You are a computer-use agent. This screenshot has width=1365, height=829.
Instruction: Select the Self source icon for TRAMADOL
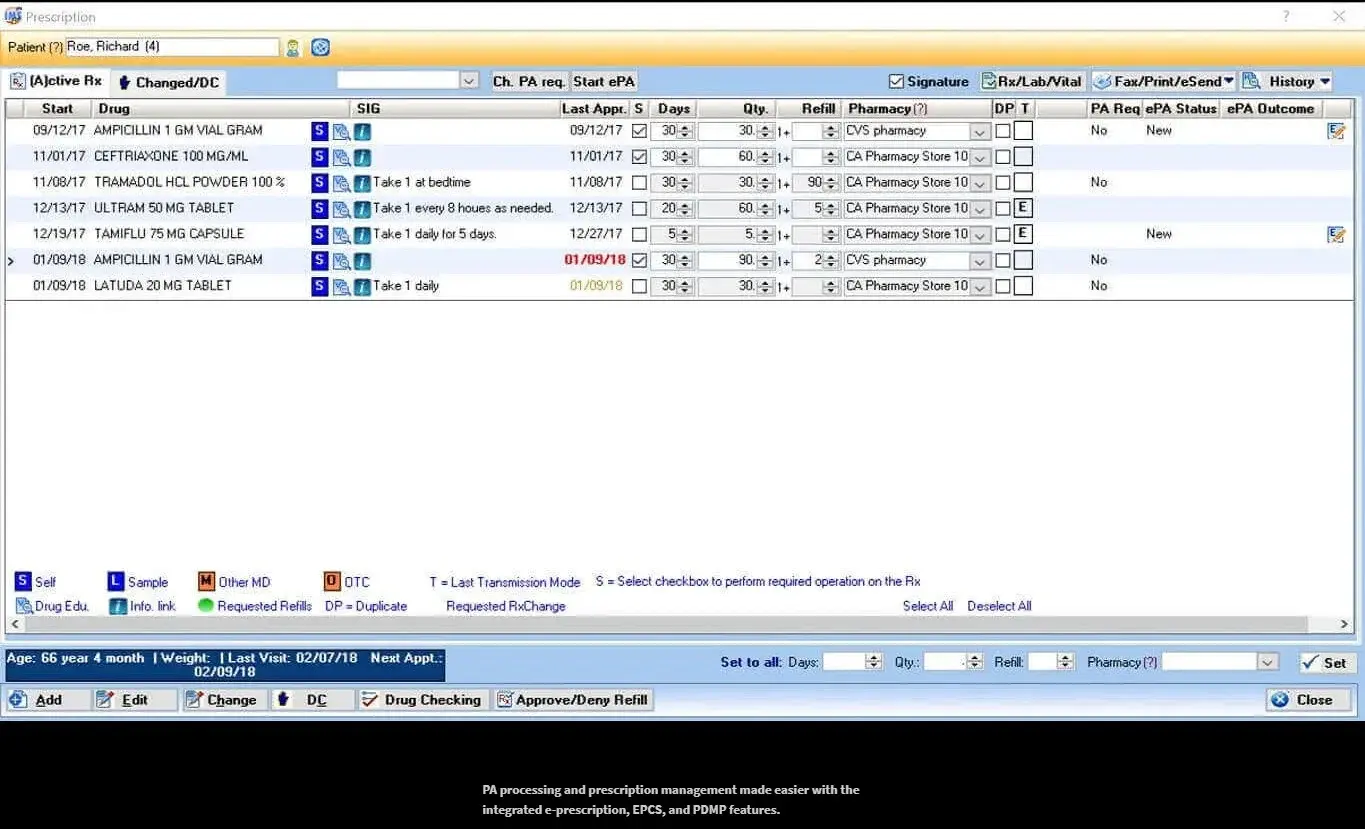[x=320, y=182]
